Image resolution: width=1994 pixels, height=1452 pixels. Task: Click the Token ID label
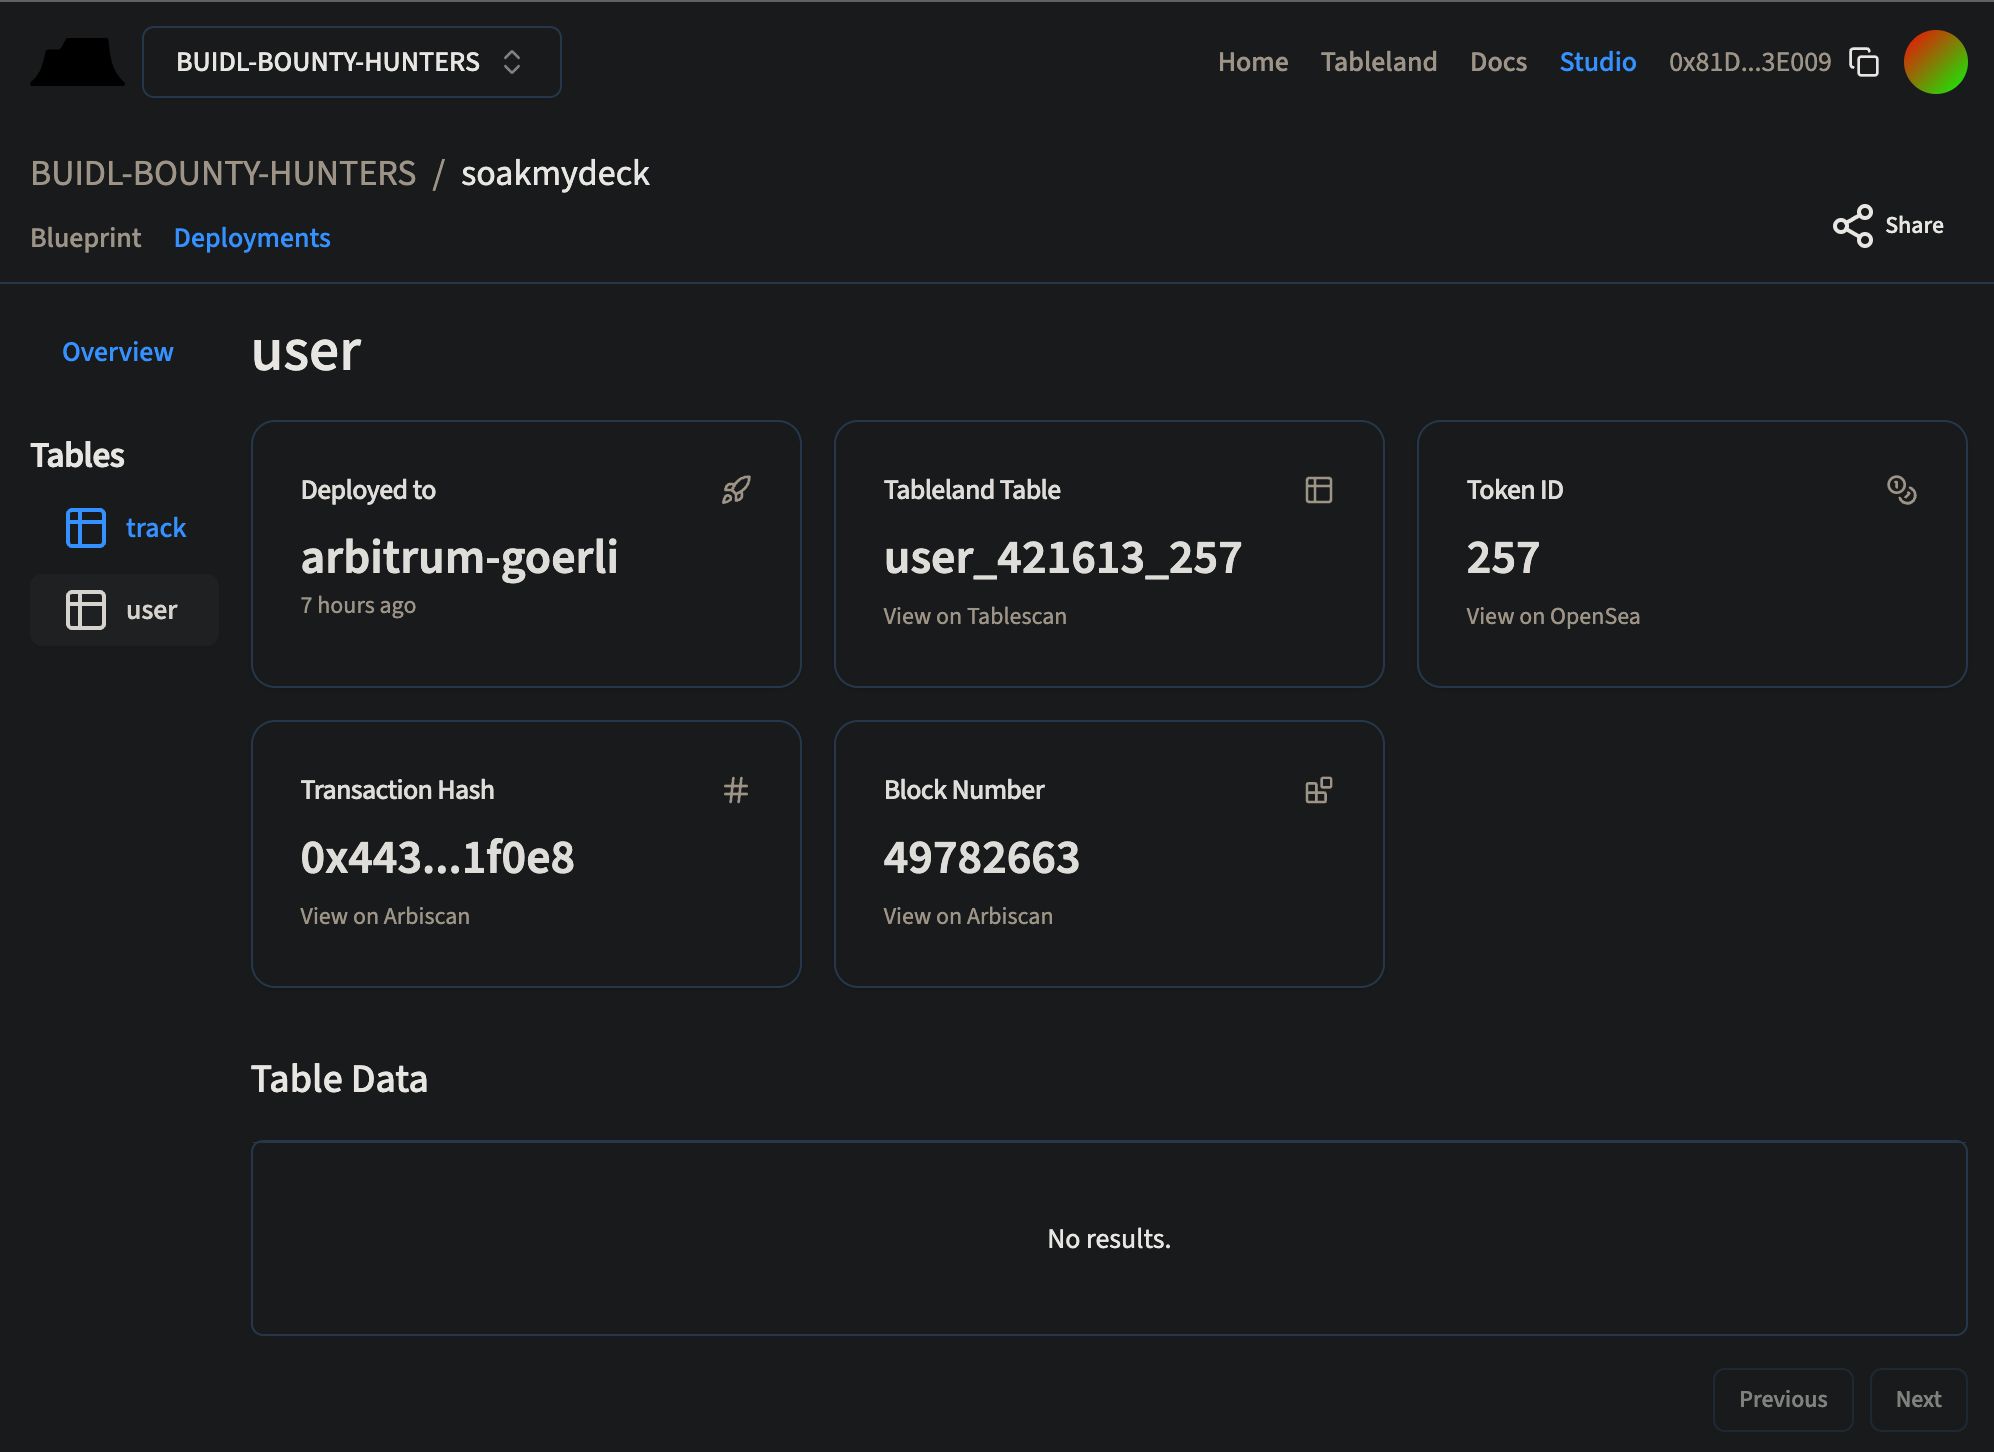coord(1515,490)
